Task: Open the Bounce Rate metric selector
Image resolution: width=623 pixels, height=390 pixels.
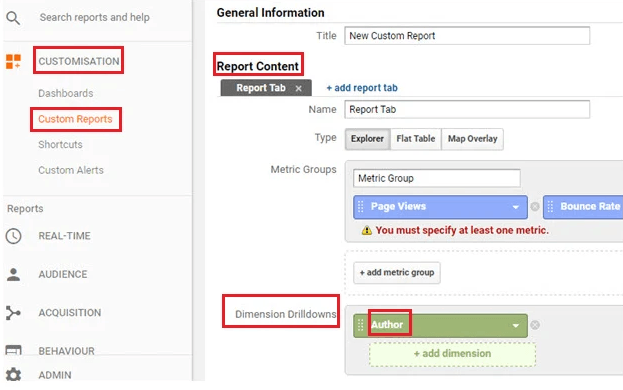Action: point(583,207)
